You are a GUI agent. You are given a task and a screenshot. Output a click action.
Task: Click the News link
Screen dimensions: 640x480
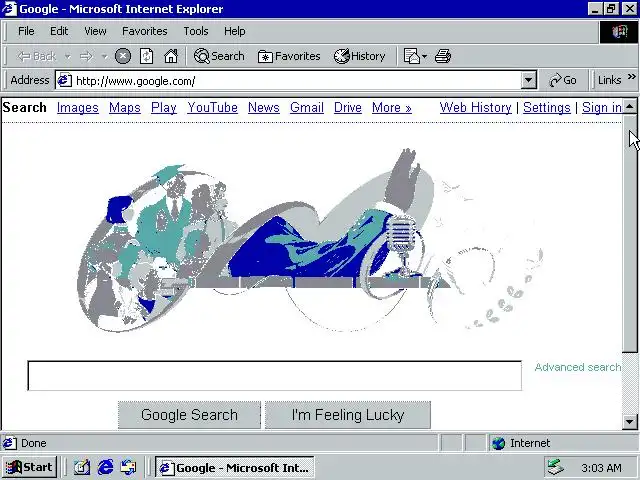[x=264, y=107]
